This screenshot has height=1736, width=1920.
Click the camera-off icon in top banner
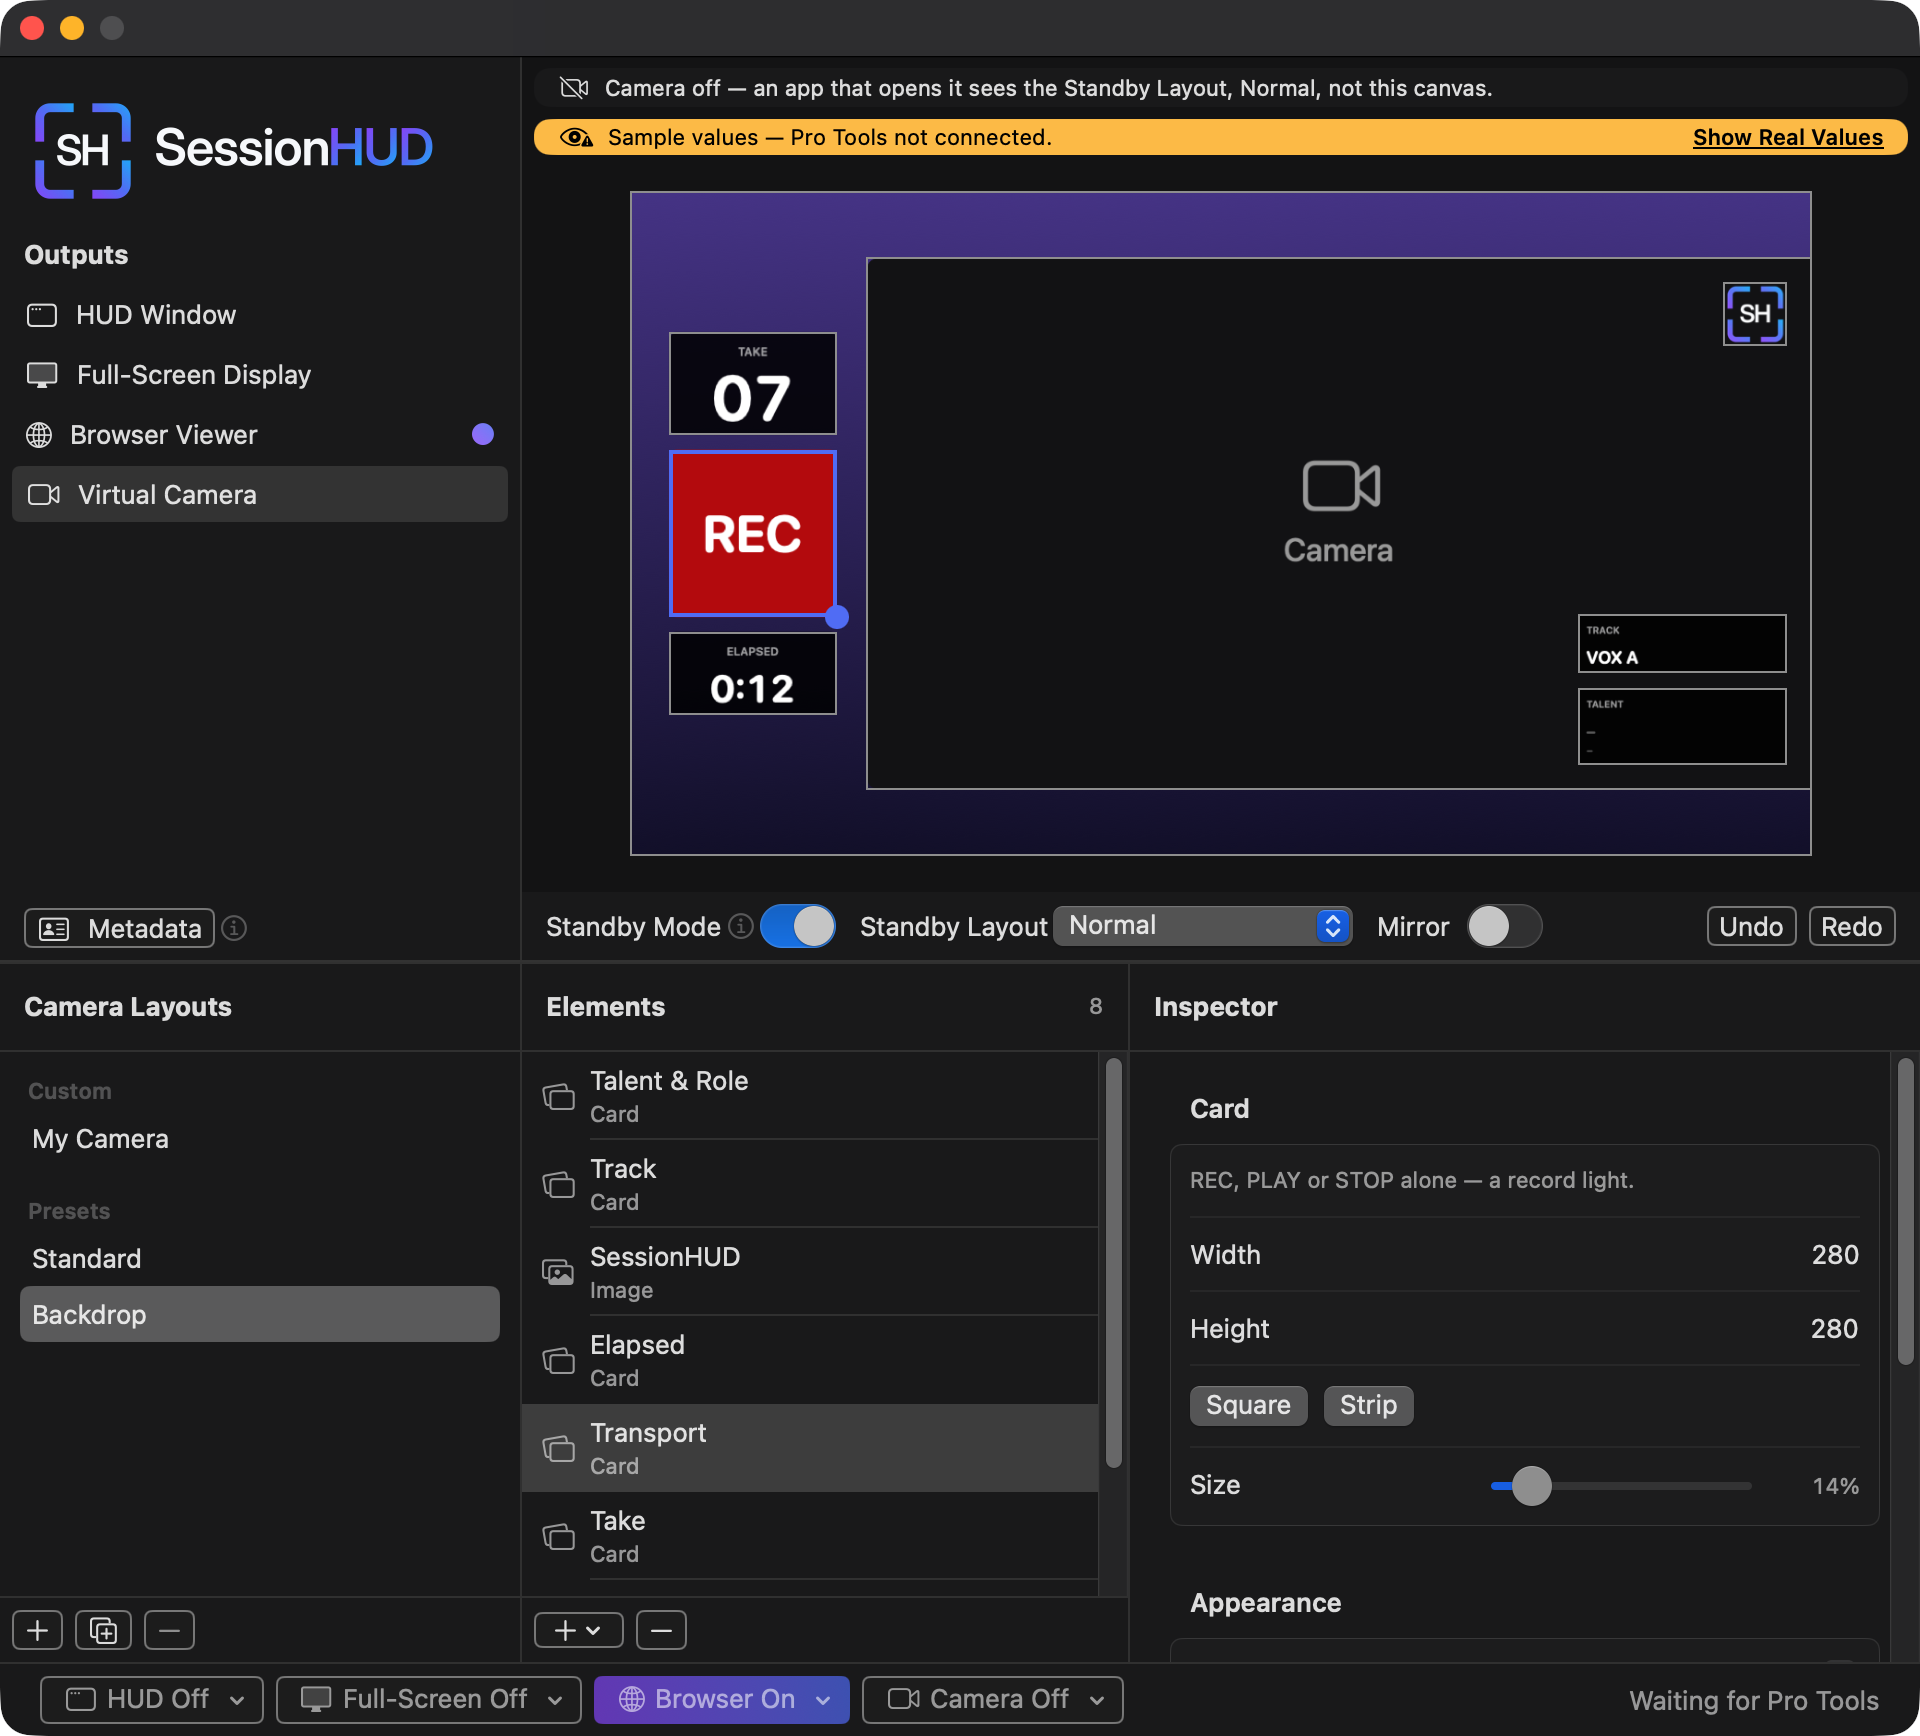pos(574,88)
